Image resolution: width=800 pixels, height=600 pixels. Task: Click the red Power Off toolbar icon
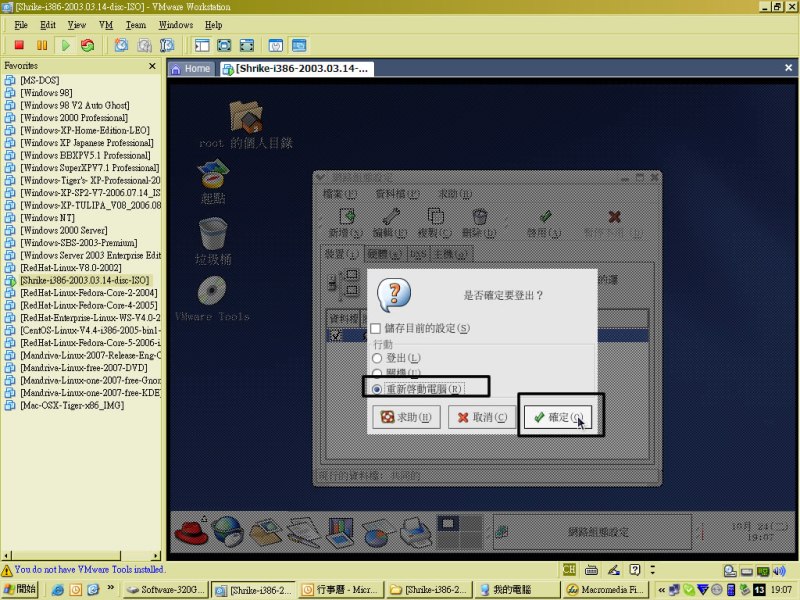tap(19, 45)
